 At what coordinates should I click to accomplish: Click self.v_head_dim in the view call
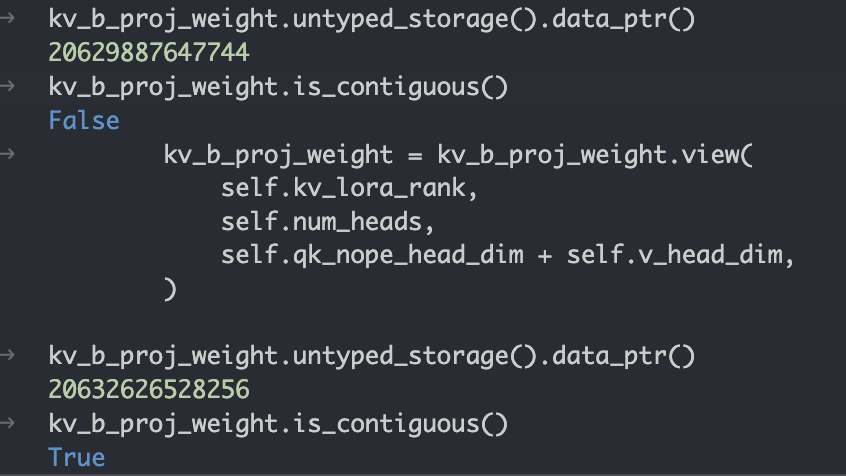pos(674,255)
